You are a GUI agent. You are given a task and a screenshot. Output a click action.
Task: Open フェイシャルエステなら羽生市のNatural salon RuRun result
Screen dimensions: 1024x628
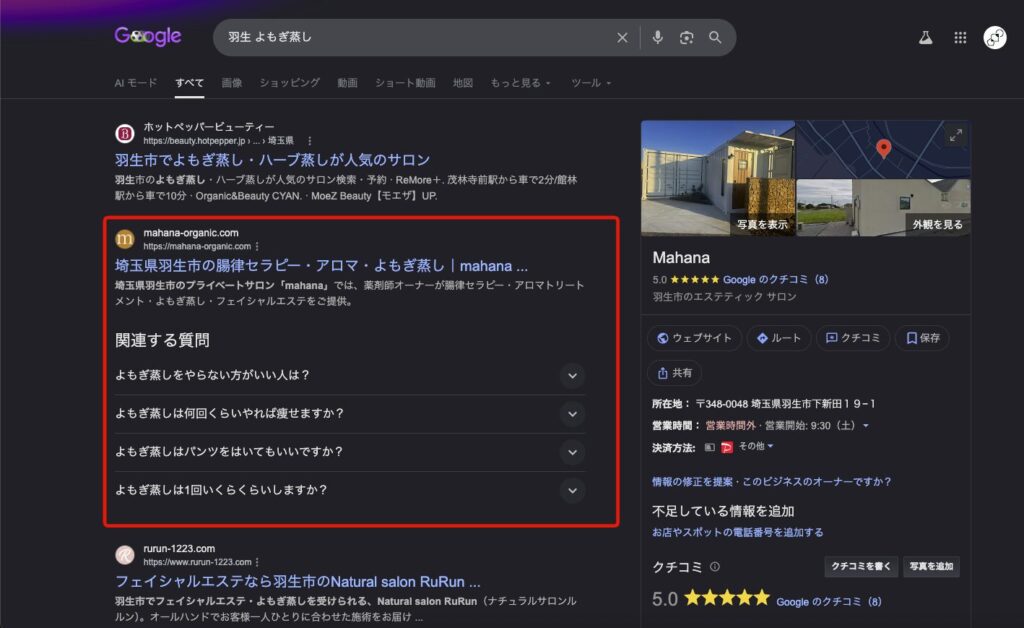tap(298, 582)
